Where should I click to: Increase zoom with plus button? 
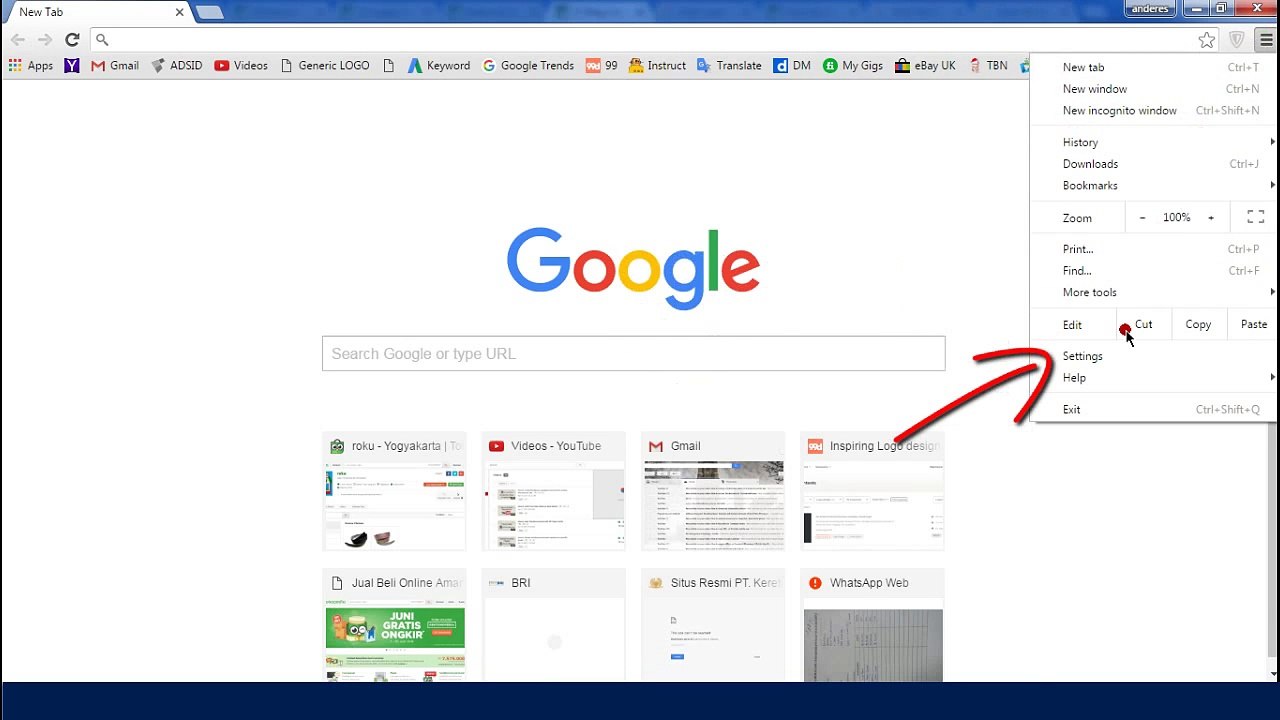(1210, 217)
